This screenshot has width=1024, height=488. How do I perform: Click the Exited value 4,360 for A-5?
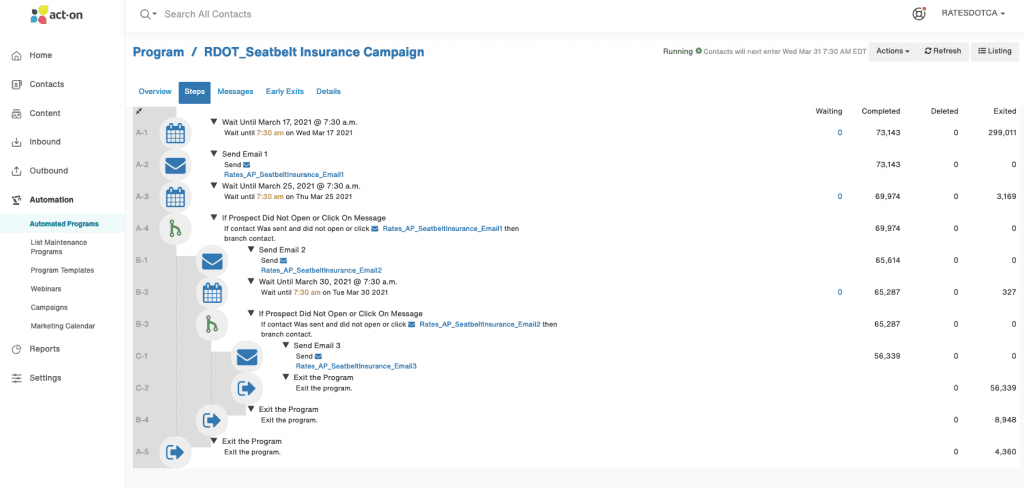point(1004,451)
